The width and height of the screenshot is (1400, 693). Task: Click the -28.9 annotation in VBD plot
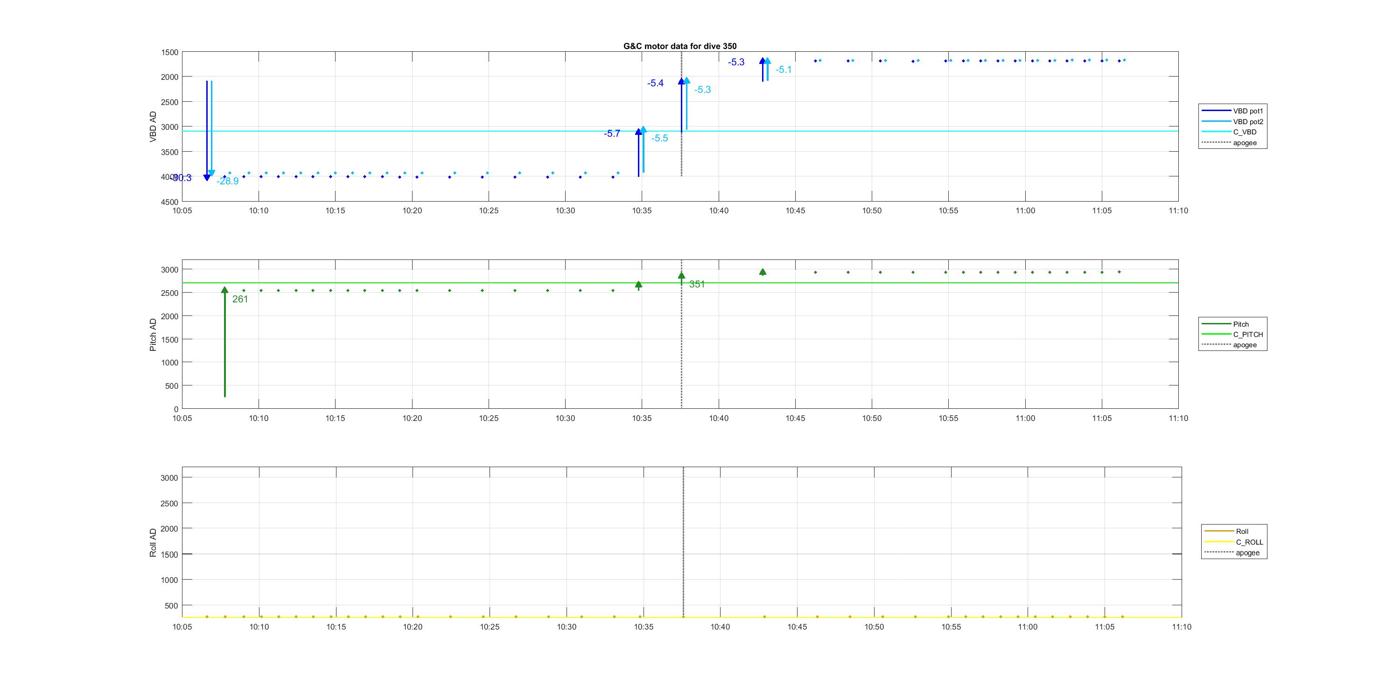228,181
